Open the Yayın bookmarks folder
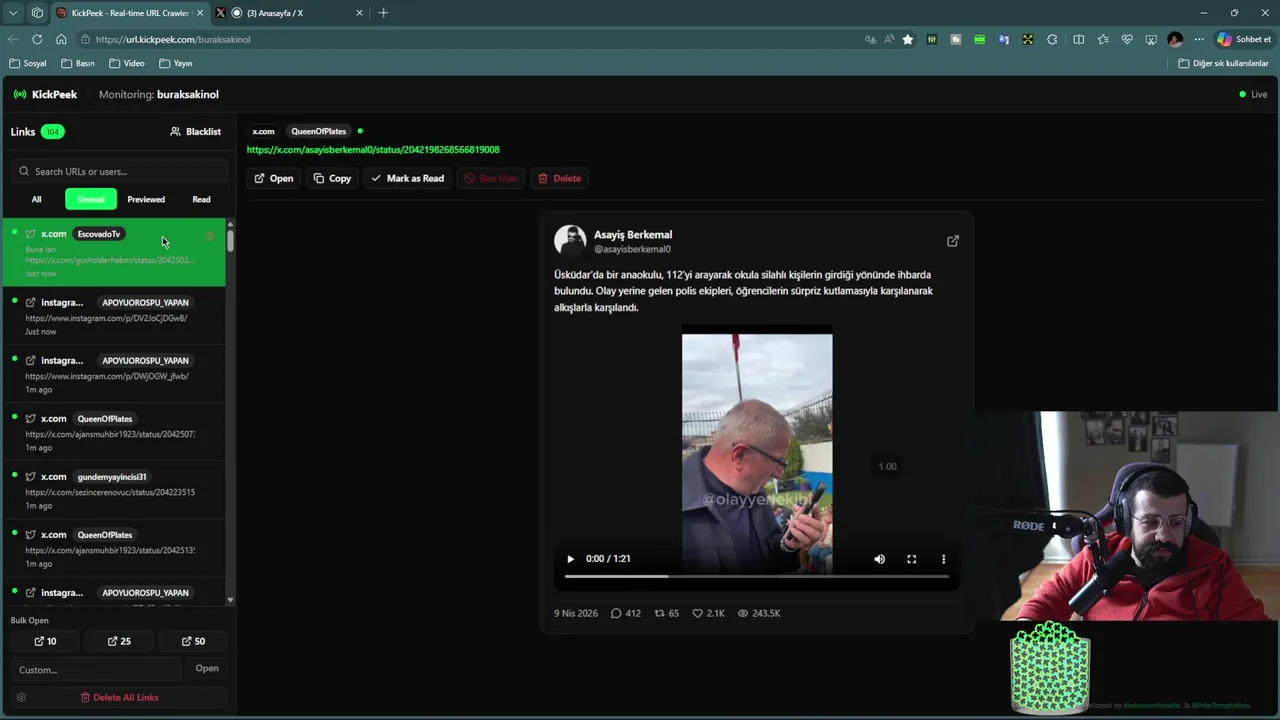This screenshot has height=720, width=1280. [176, 63]
